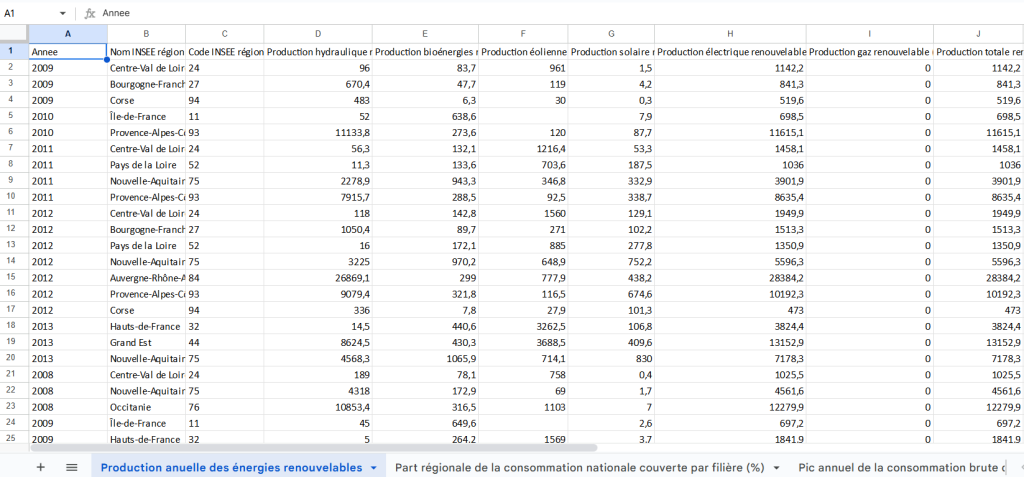Click the formula bar containing Annee
Screen dimensions: 1024x477
point(562,13)
